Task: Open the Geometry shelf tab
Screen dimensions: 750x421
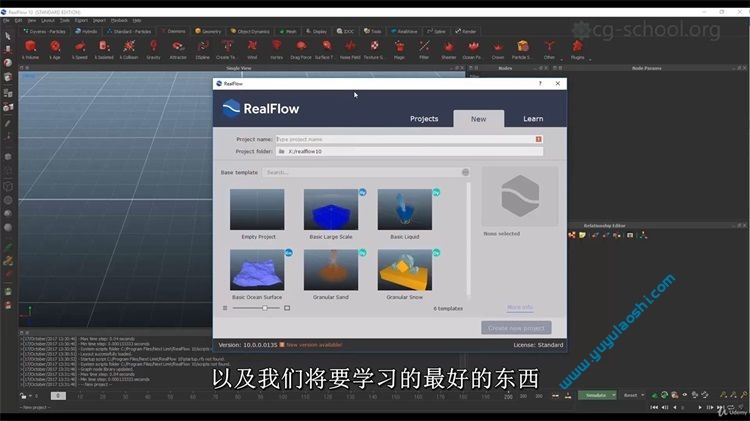Action: pyautogui.click(x=208, y=32)
